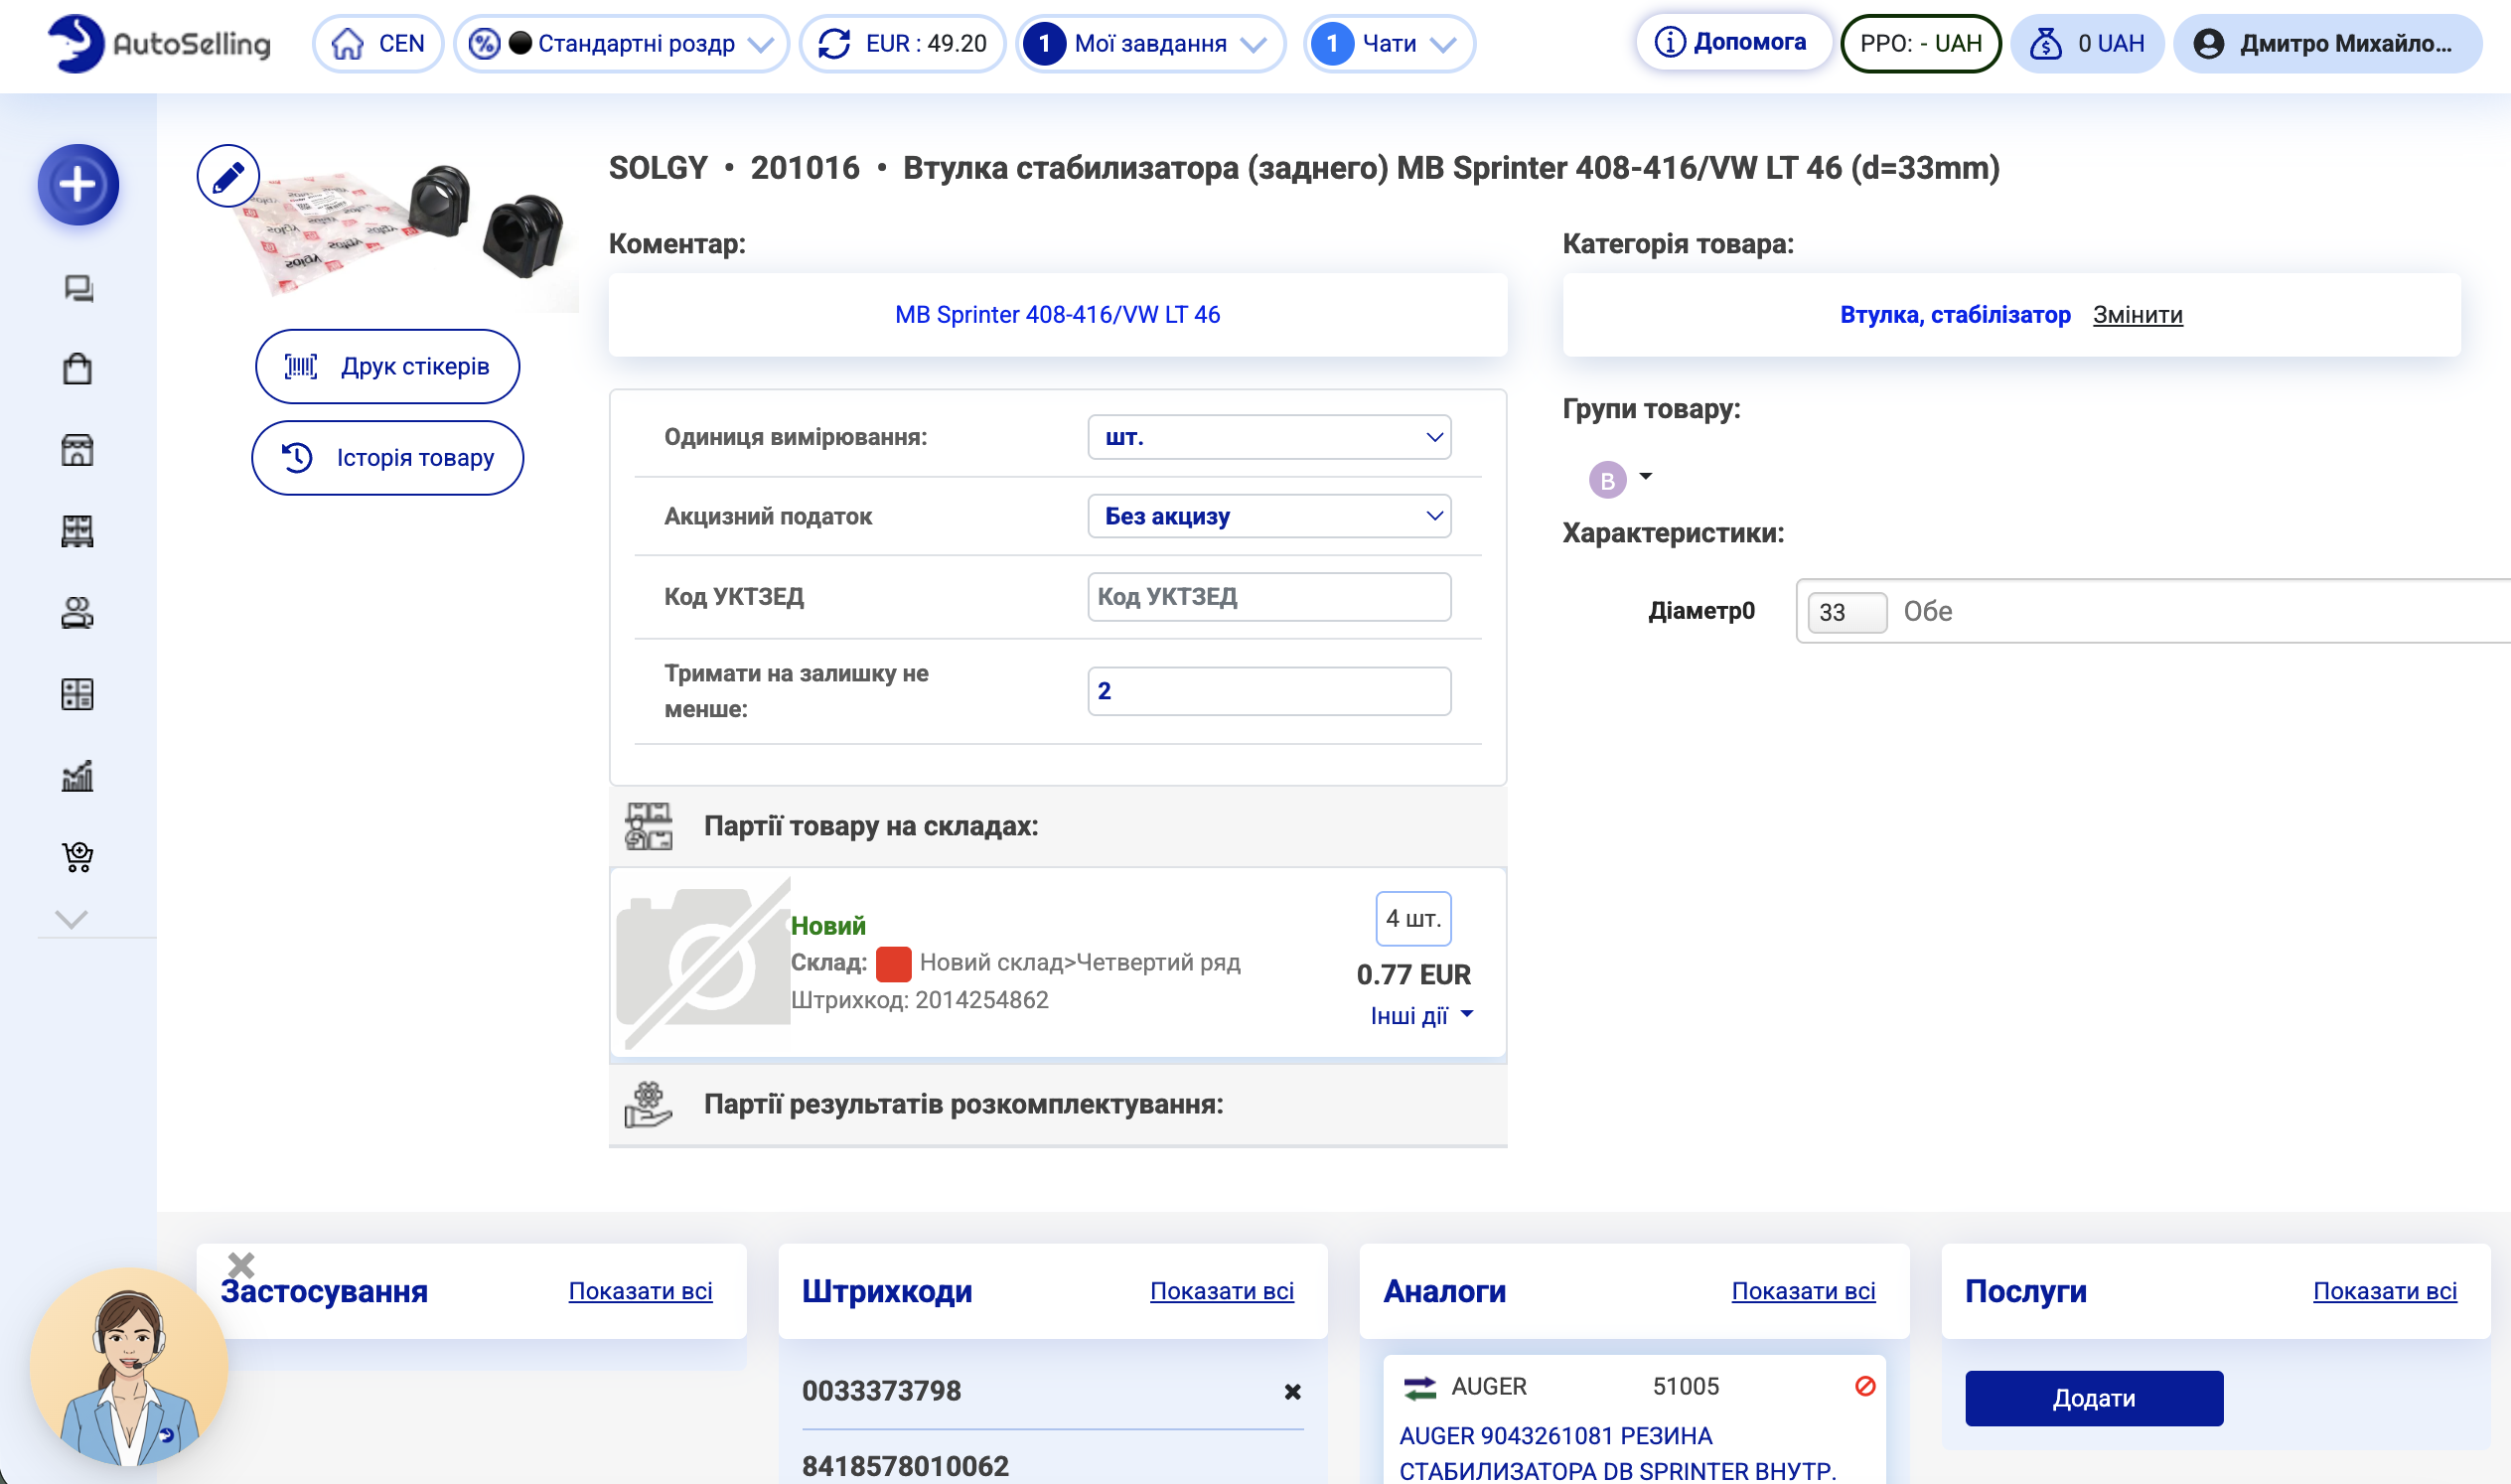The height and width of the screenshot is (1484, 2511).
Task: Open the warehouse shelves sidebar icon
Action: [77, 531]
